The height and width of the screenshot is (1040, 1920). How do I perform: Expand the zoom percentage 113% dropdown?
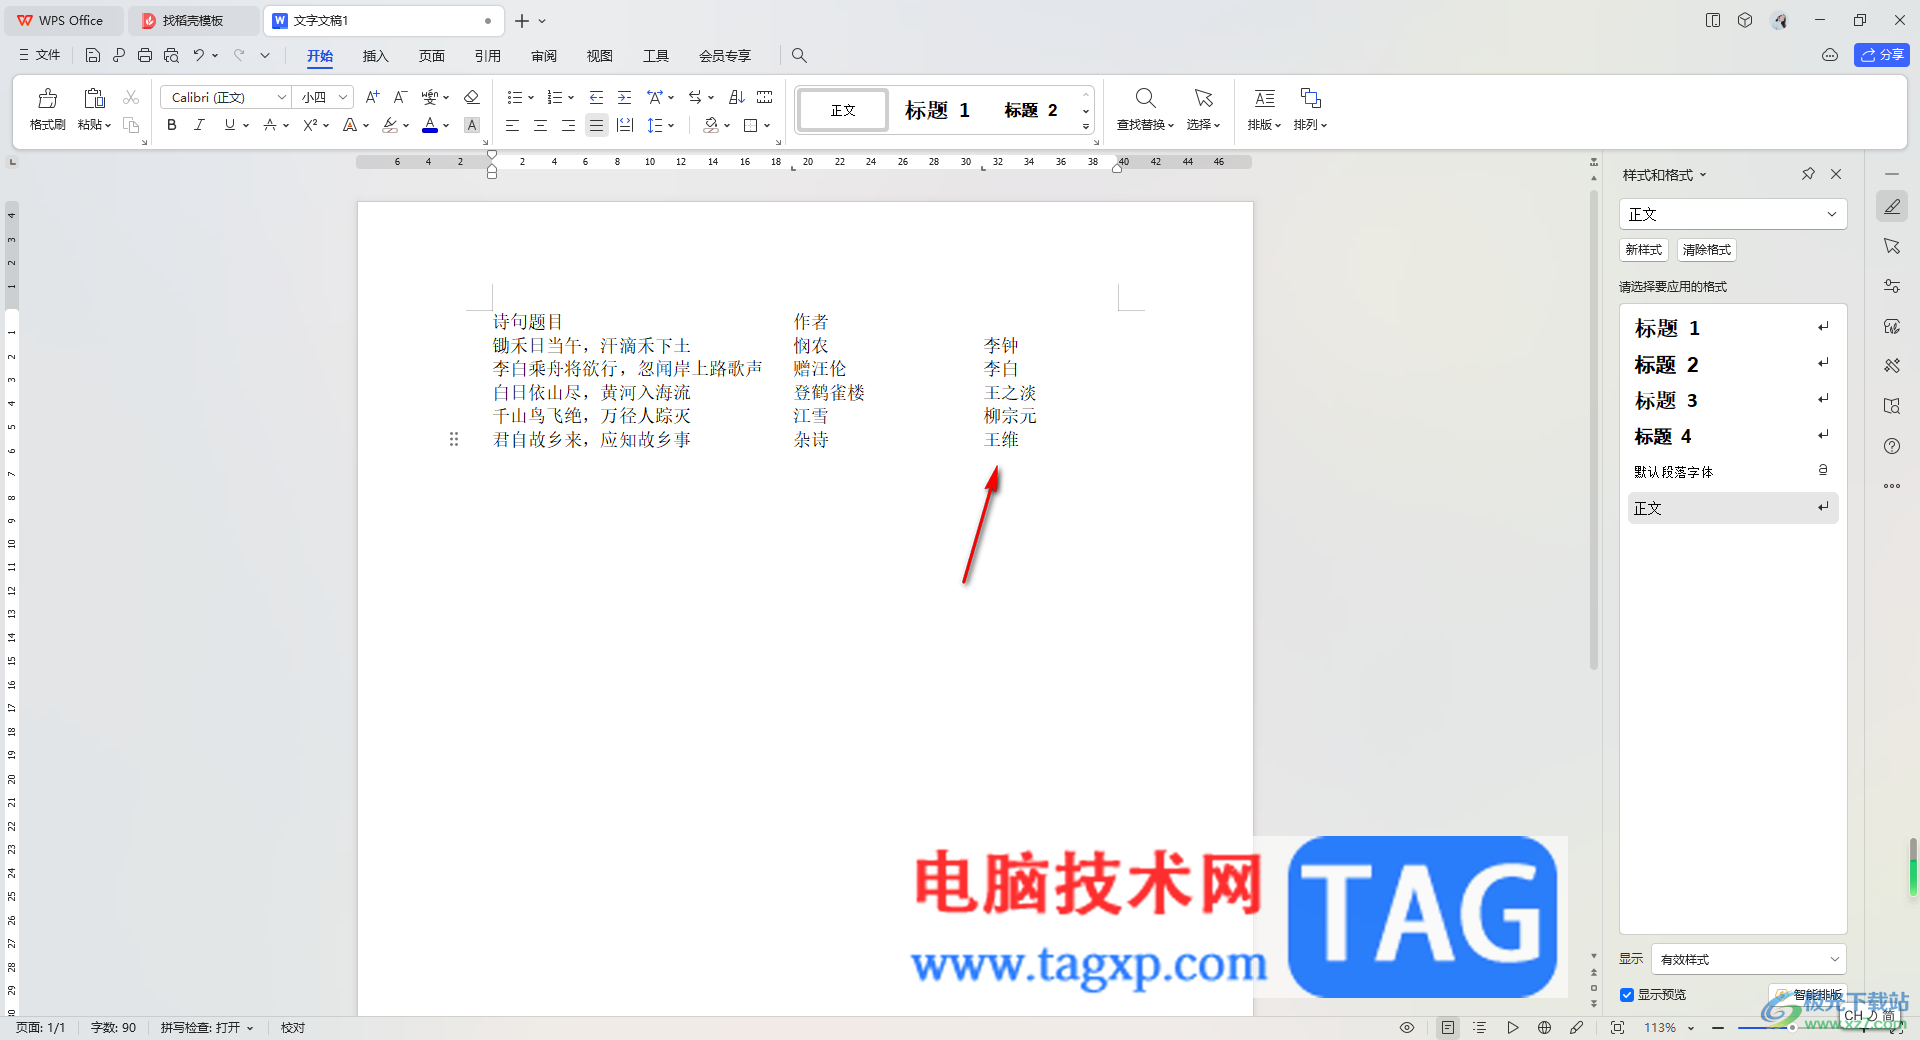coord(1691,1028)
